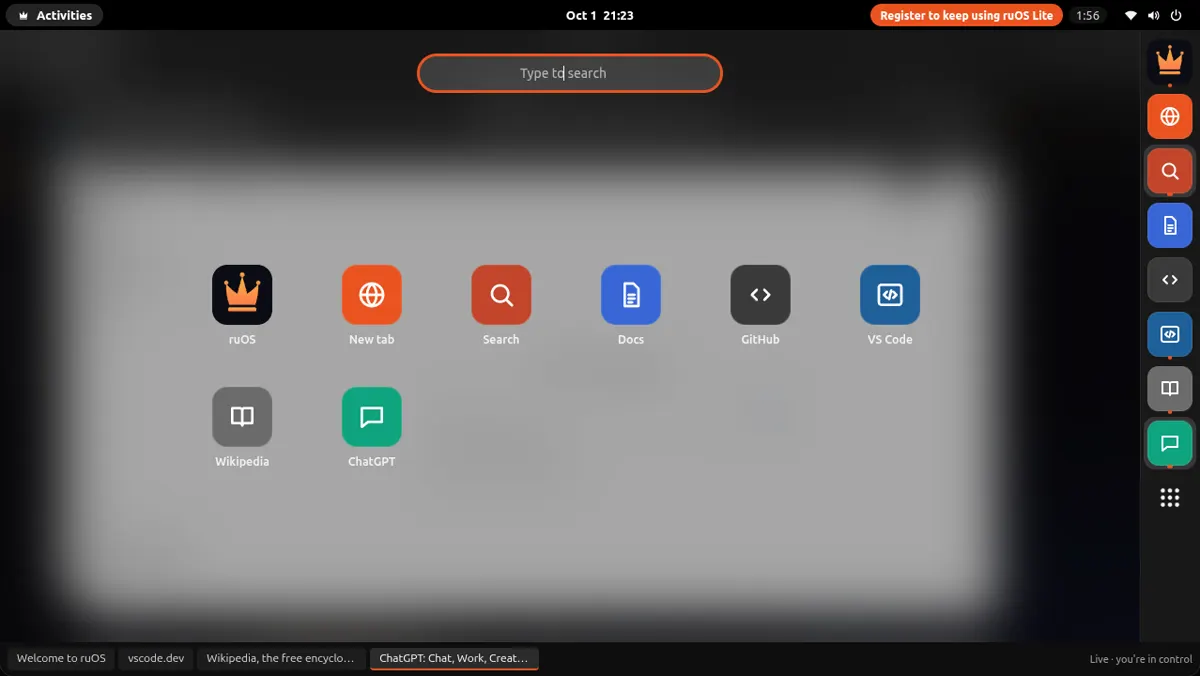Click the magnifier Search dock icon
The image size is (1200, 676).
coord(1170,171)
